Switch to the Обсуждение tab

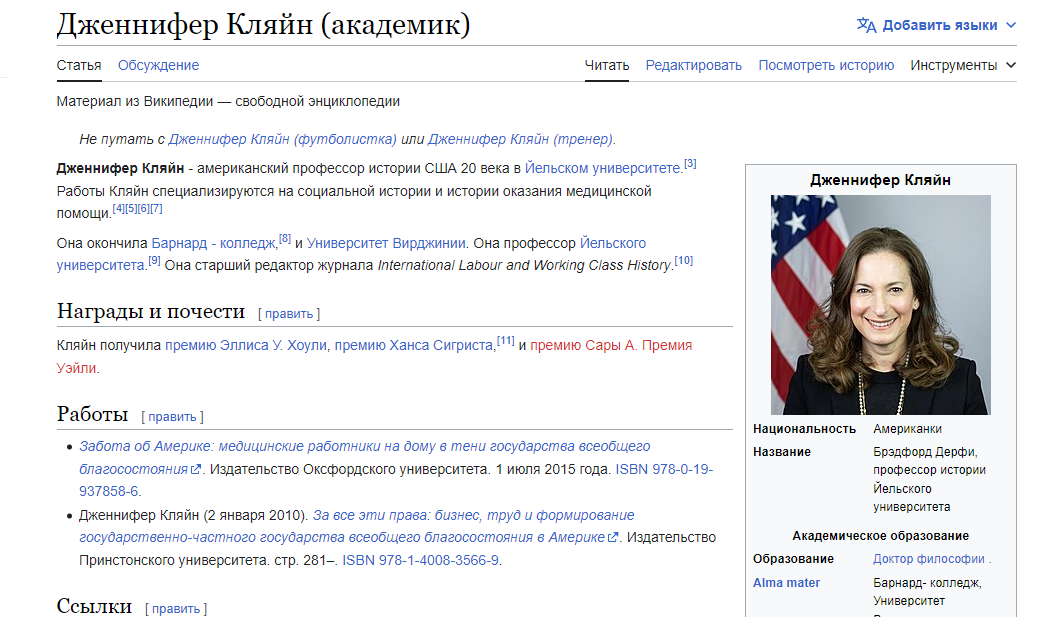click(158, 65)
